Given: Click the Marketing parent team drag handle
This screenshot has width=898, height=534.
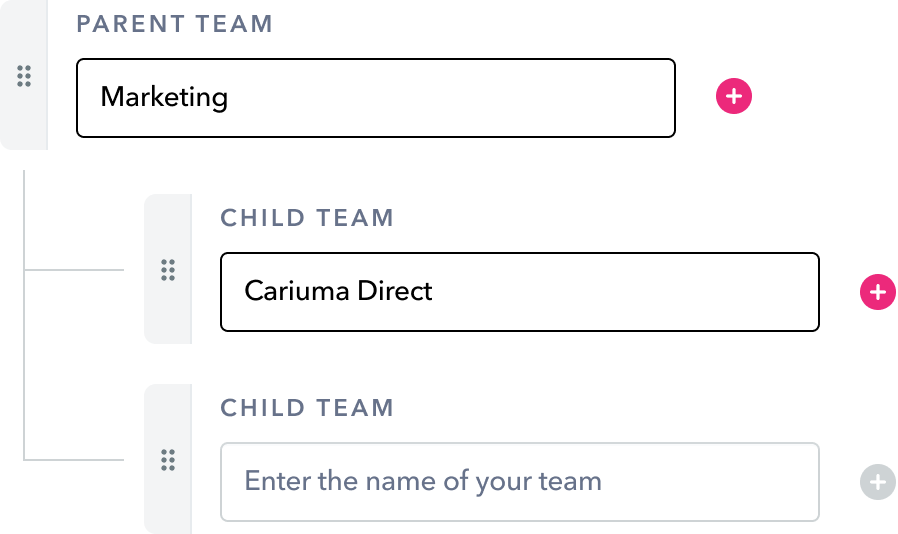Looking at the screenshot, I should point(24,76).
